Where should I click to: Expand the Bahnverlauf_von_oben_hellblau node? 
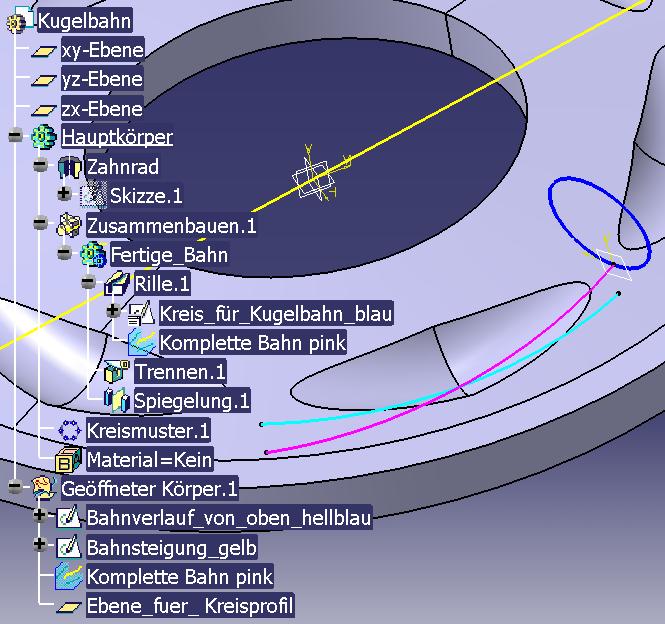pos(39,515)
